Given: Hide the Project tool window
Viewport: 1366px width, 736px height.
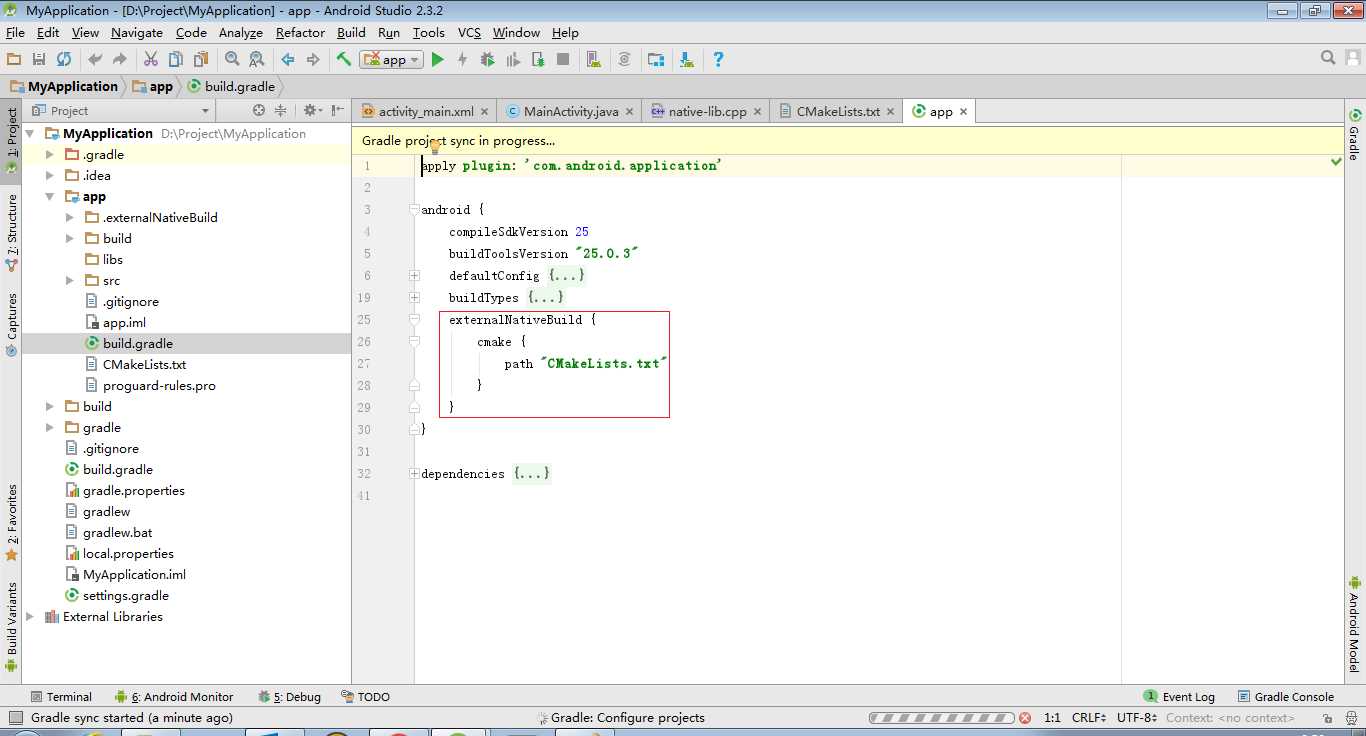Looking at the screenshot, I should click(337, 111).
